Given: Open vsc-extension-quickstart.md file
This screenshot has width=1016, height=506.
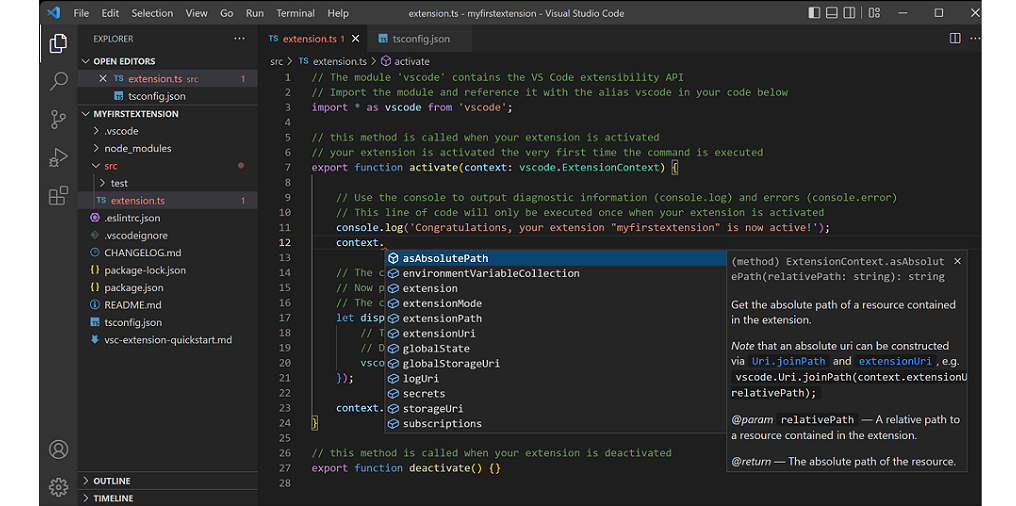Looking at the screenshot, I should (x=167, y=340).
